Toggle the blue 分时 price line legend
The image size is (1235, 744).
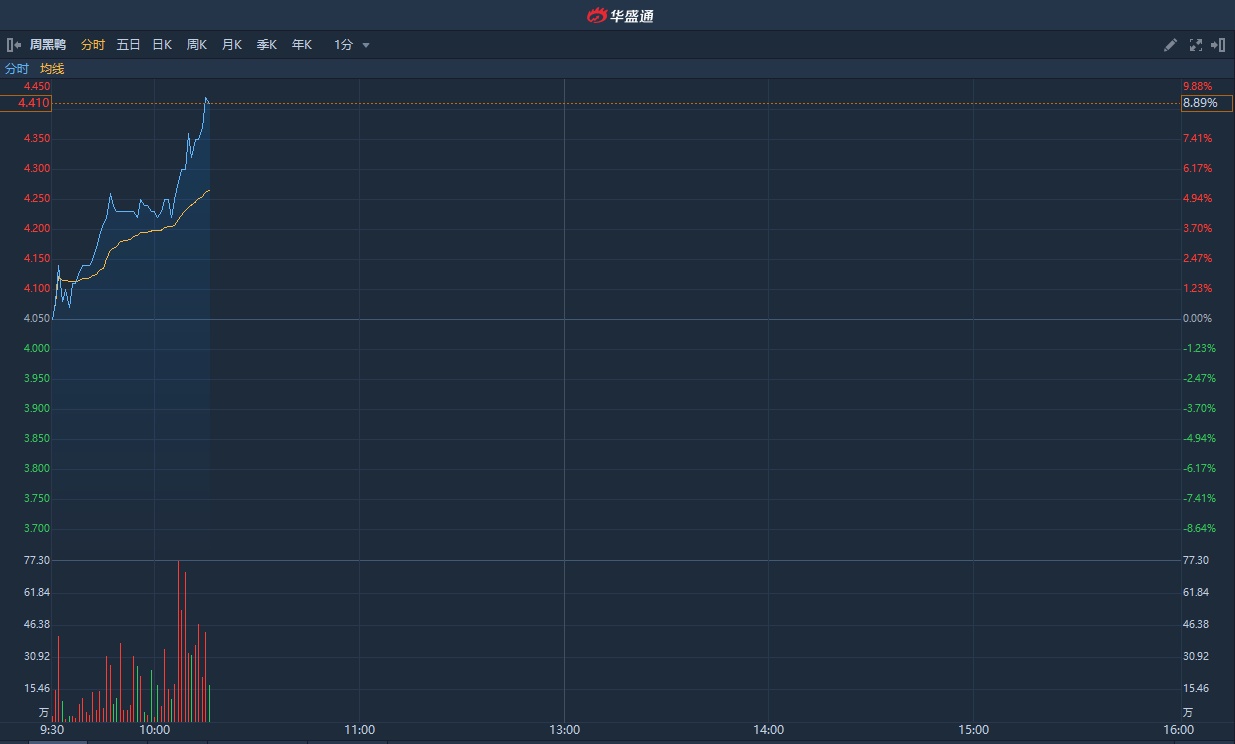click(x=17, y=69)
